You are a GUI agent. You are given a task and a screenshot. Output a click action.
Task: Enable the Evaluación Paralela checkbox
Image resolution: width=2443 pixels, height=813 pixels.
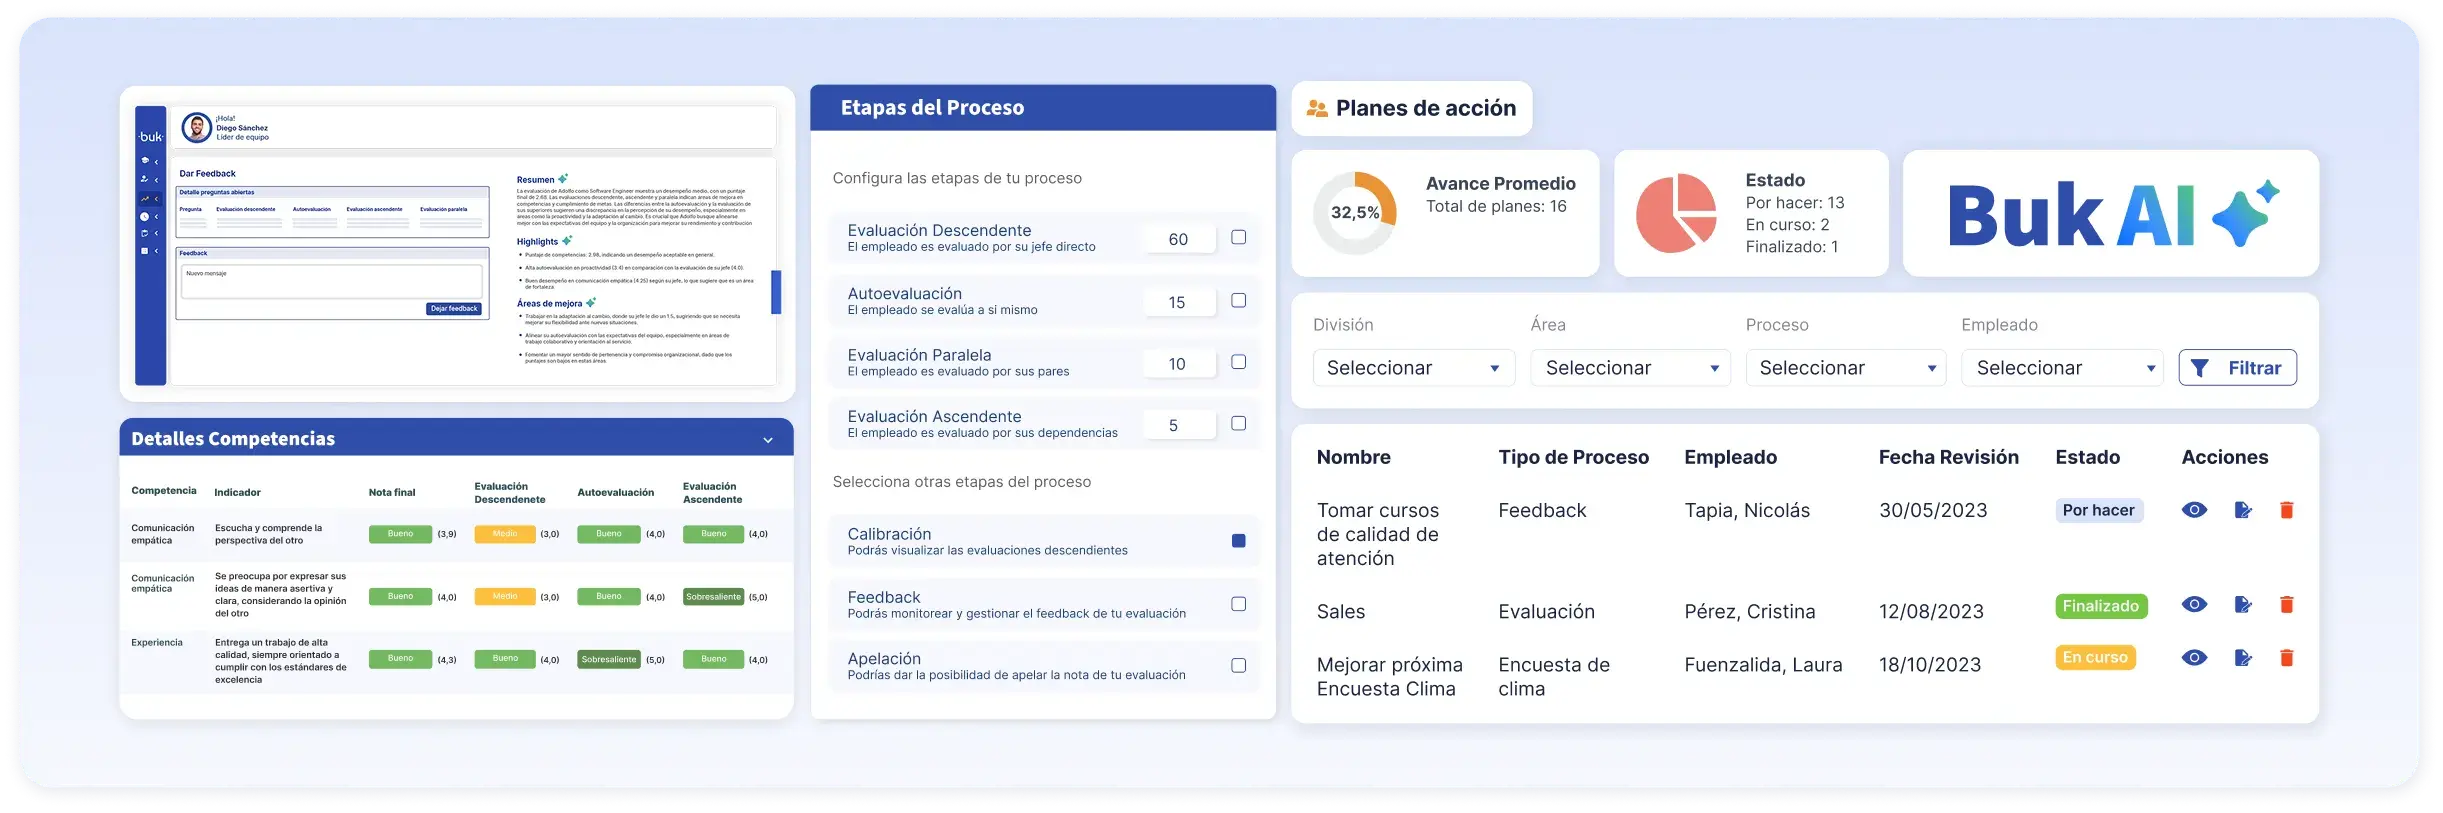(1238, 362)
